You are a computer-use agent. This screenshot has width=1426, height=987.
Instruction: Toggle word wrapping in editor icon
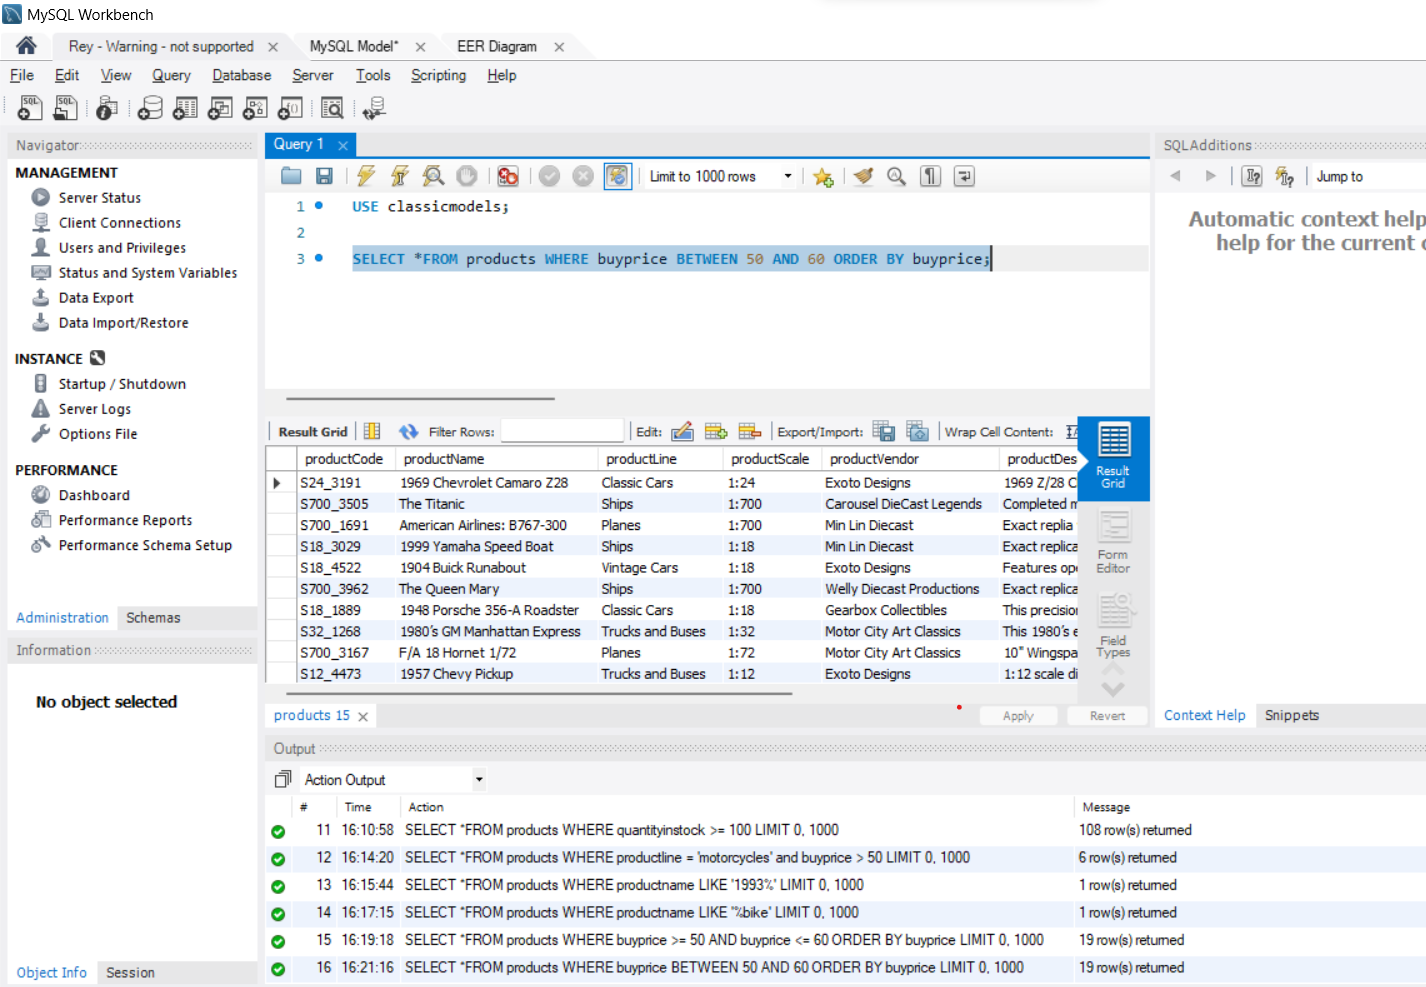point(964,176)
